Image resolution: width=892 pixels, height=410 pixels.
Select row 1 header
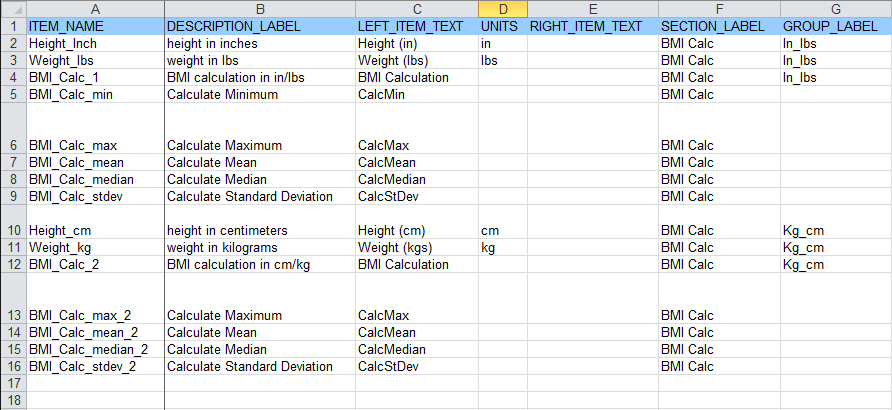coord(12,25)
